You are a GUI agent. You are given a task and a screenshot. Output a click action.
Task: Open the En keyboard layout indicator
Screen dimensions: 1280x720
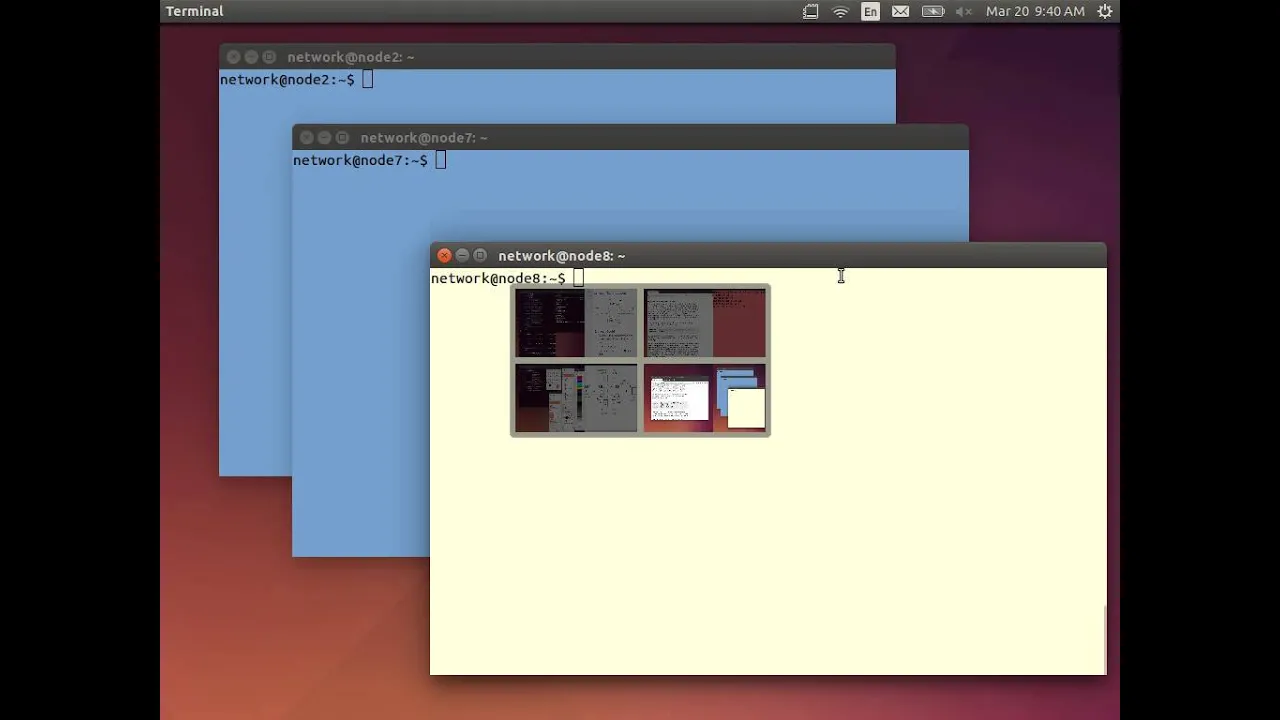point(871,11)
